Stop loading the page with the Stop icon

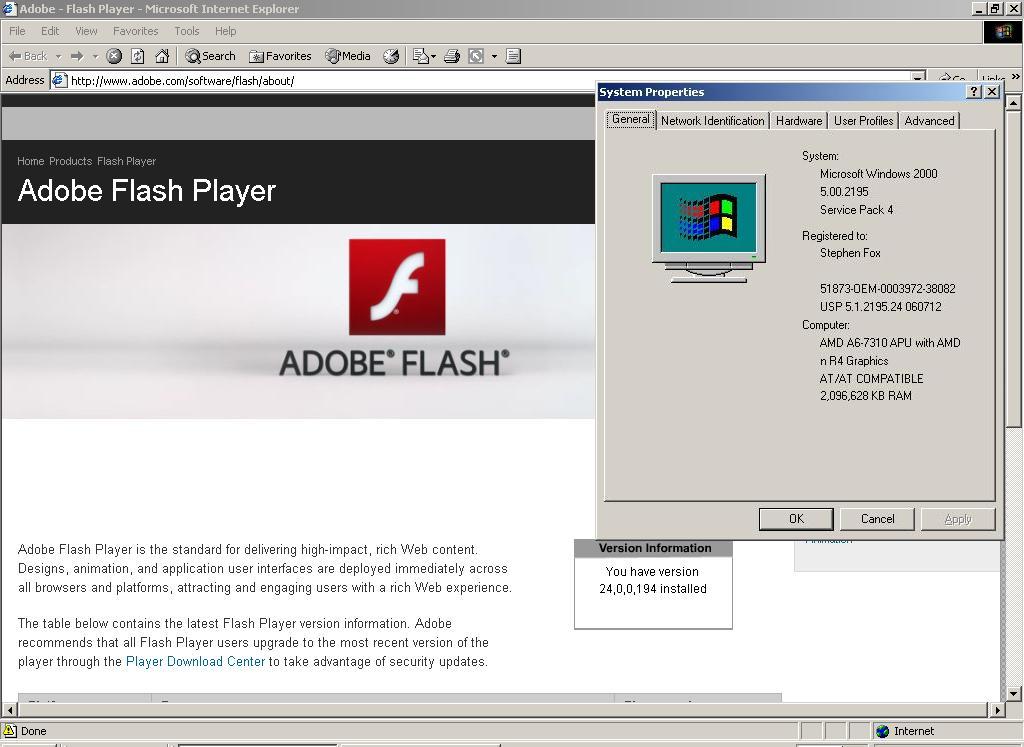coord(114,56)
